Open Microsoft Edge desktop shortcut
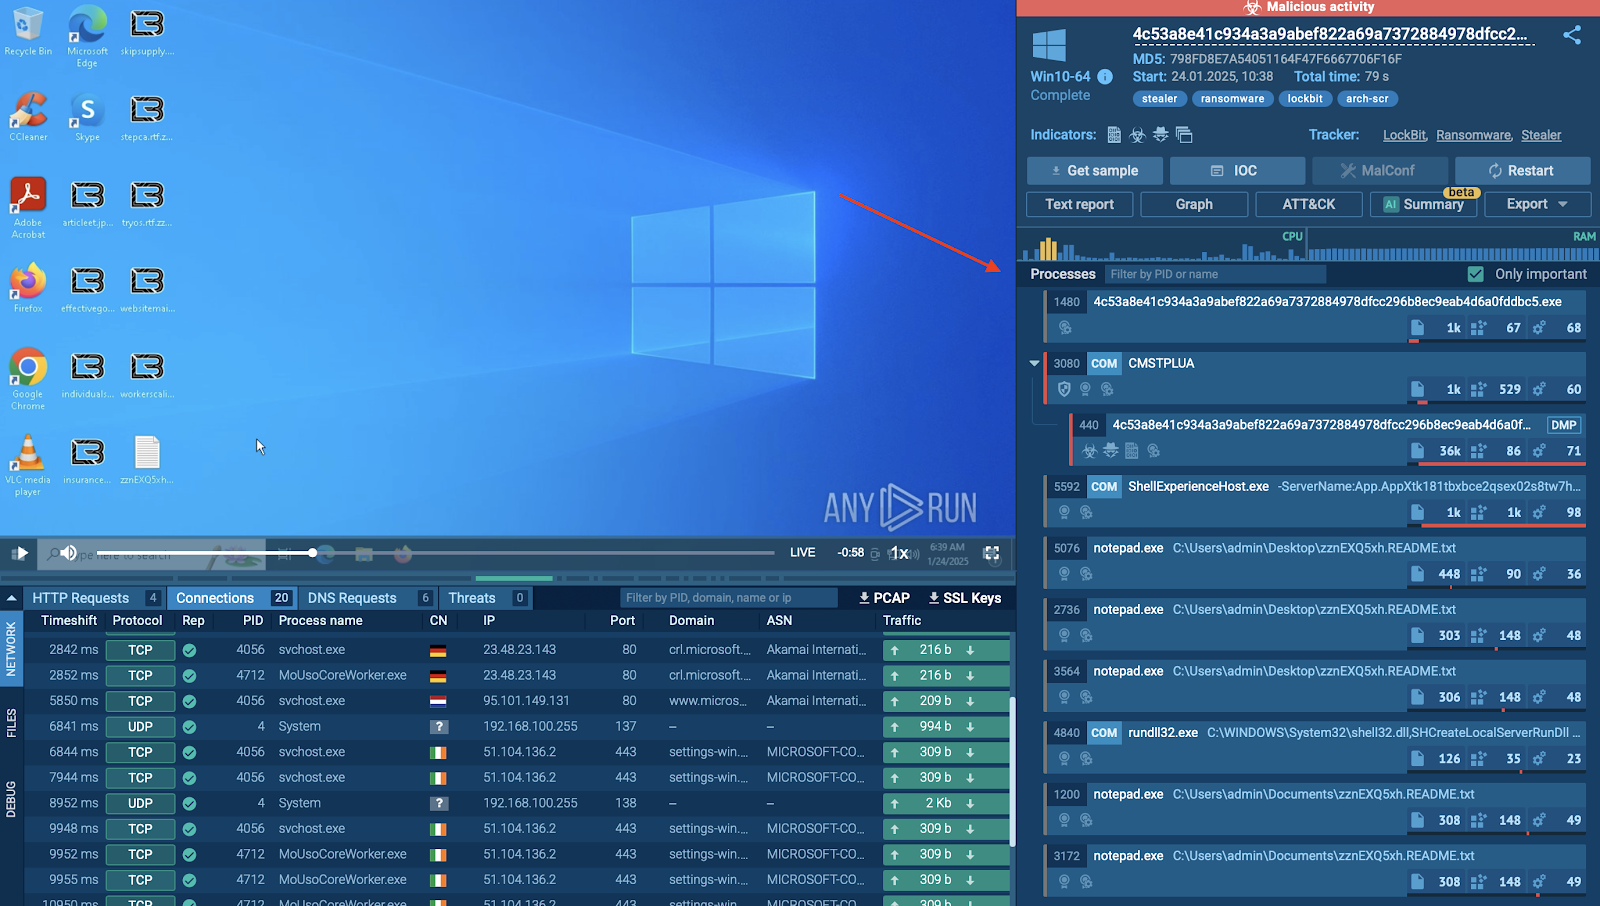1600x906 pixels. point(87,36)
